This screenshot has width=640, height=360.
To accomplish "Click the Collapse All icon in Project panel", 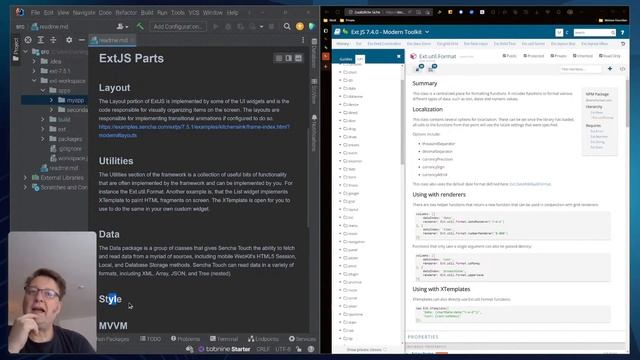I will (x=53, y=40).
